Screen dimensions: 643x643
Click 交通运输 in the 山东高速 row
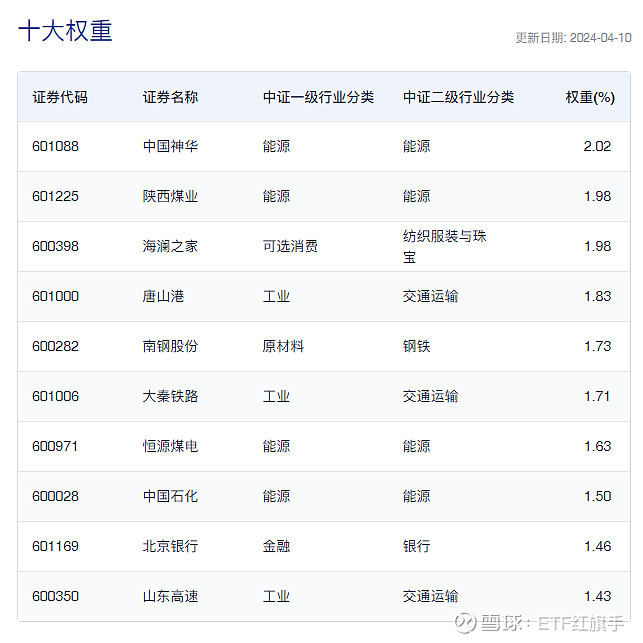pyautogui.click(x=430, y=597)
